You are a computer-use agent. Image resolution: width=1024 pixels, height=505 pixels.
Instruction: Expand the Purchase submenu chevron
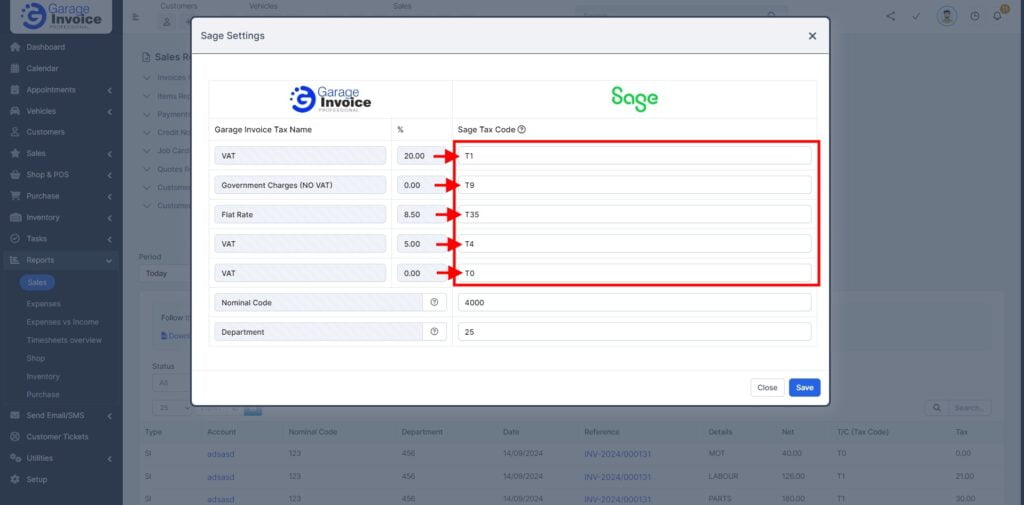pyautogui.click(x=110, y=197)
